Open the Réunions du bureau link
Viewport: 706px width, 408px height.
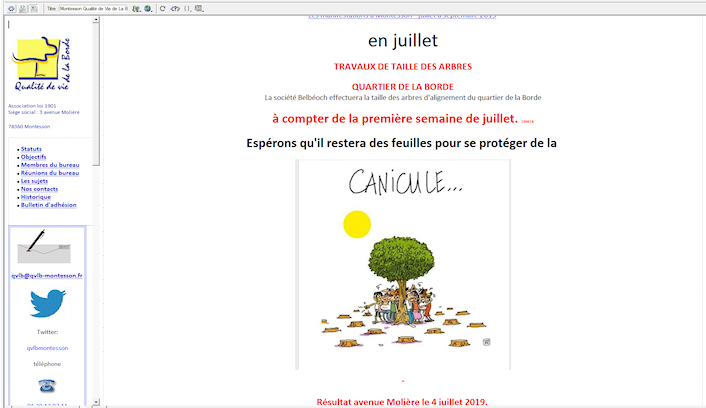coord(50,173)
